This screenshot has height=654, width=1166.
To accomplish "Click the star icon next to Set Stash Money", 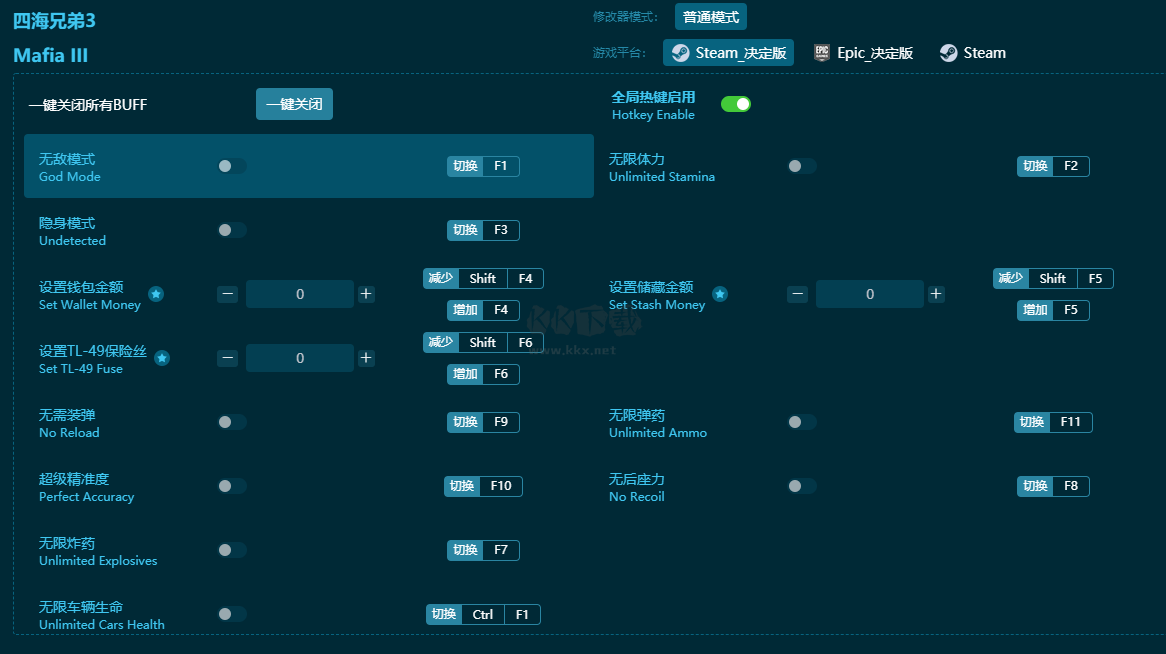I will pos(720,294).
